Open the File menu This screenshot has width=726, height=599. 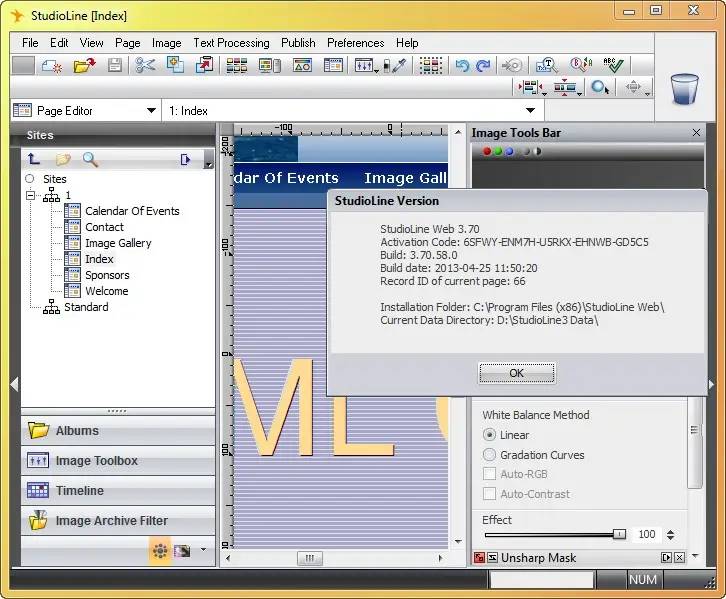30,43
